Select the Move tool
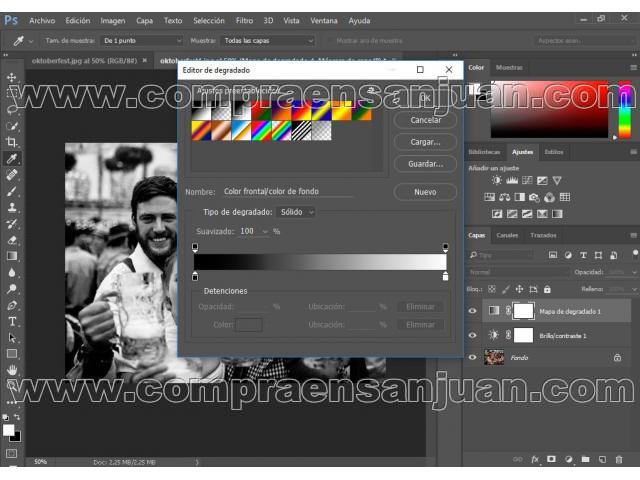The height and width of the screenshot is (480, 640). click(11, 77)
